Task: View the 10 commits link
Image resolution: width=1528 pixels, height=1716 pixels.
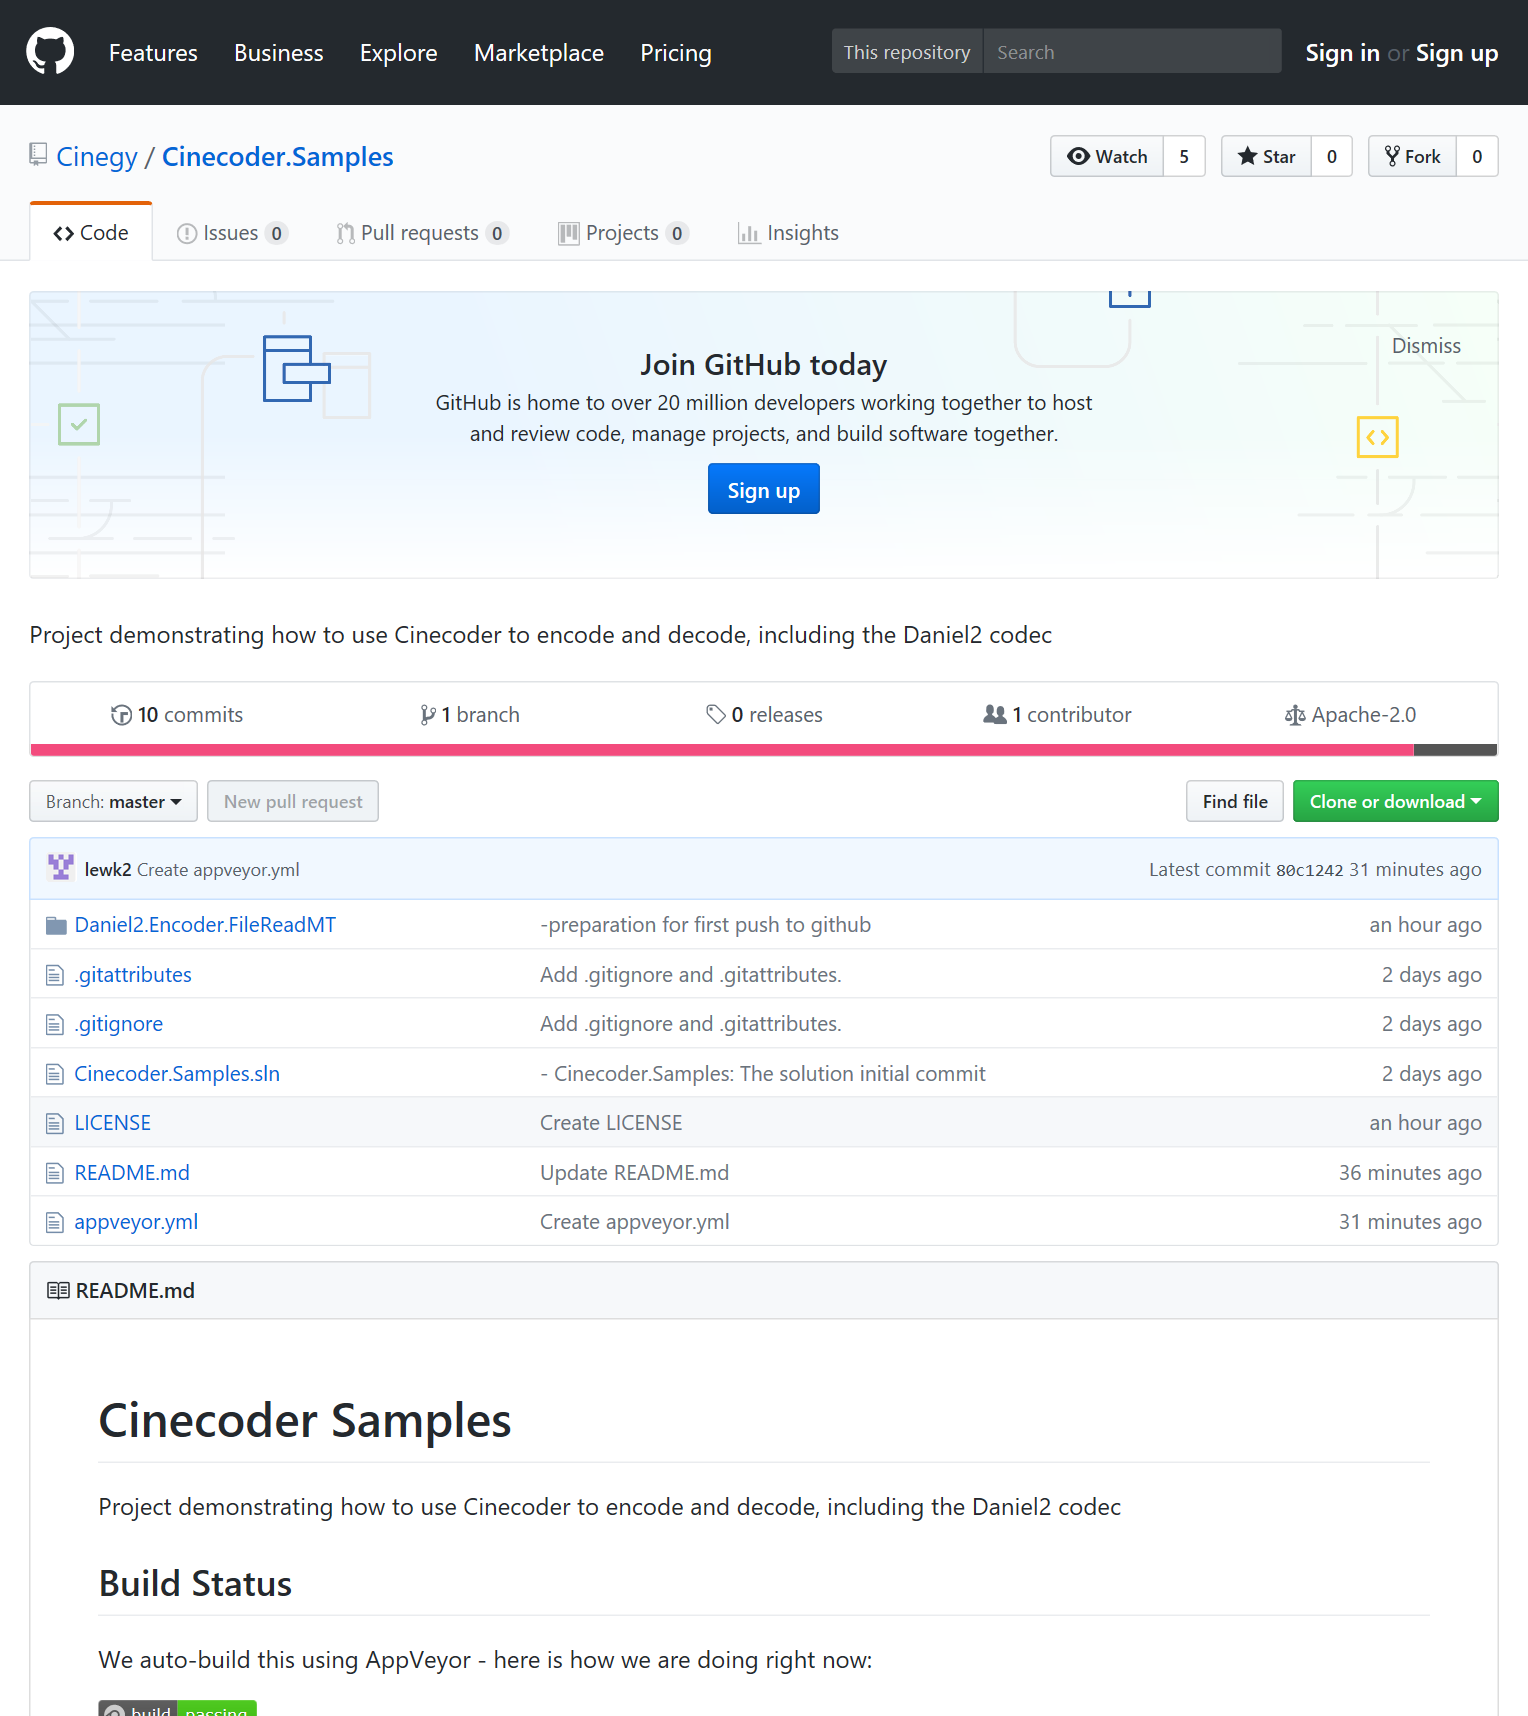Action: pyautogui.click(x=177, y=715)
